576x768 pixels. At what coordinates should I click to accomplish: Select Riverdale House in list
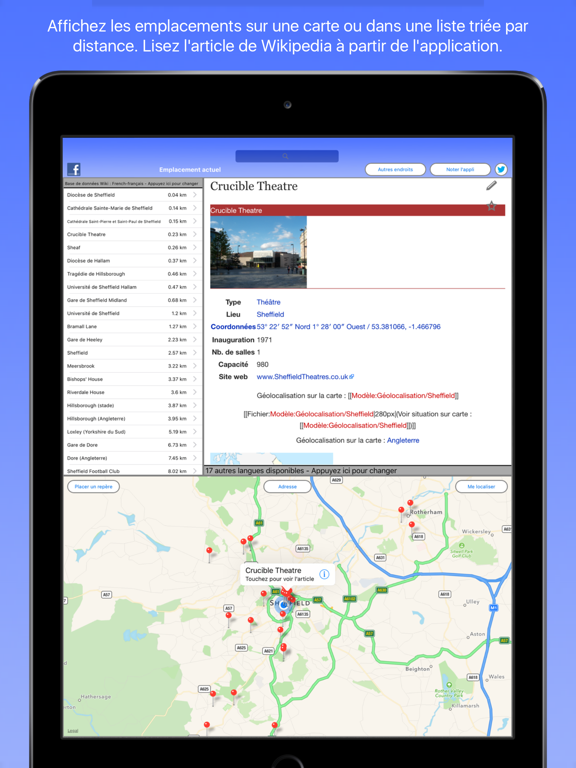pos(133,392)
